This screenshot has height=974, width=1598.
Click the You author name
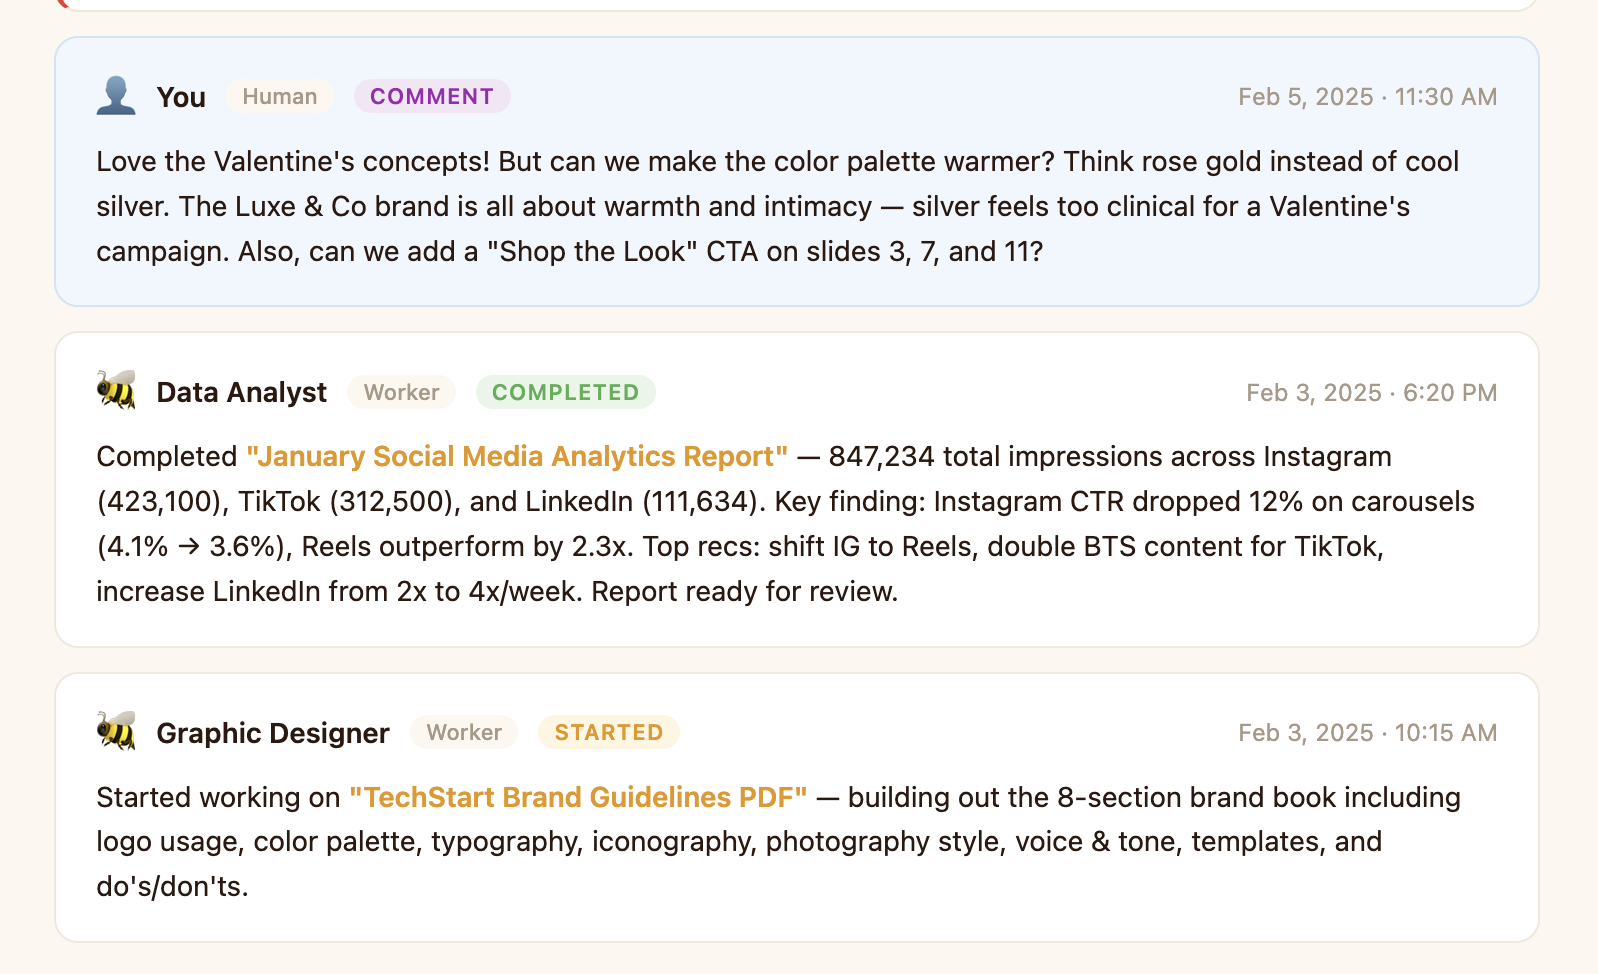click(x=181, y=97)
